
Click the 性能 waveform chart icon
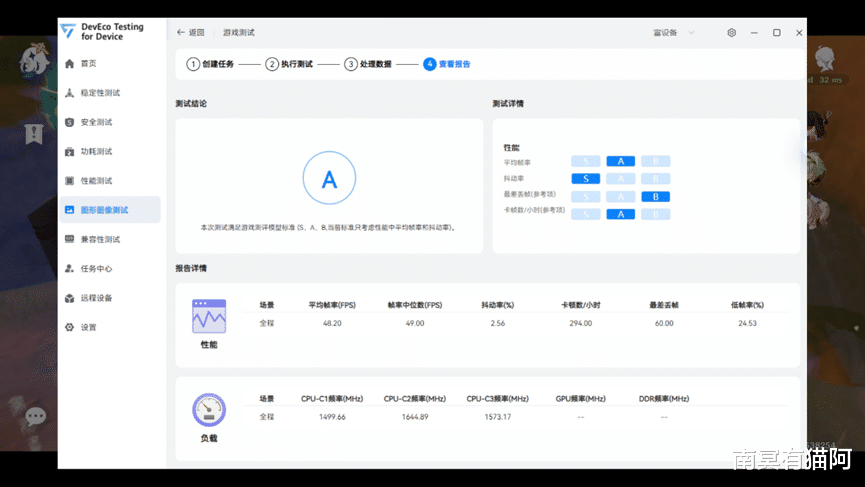(209, 316)
